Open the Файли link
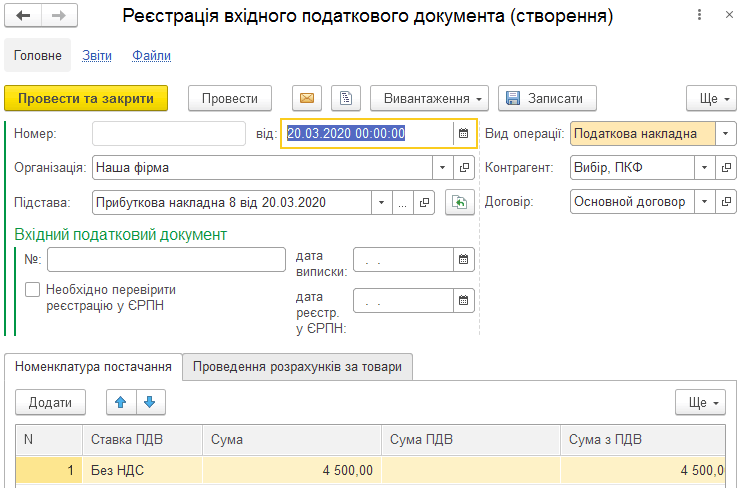This screenshot has height=488, width=742. (151, 55)
